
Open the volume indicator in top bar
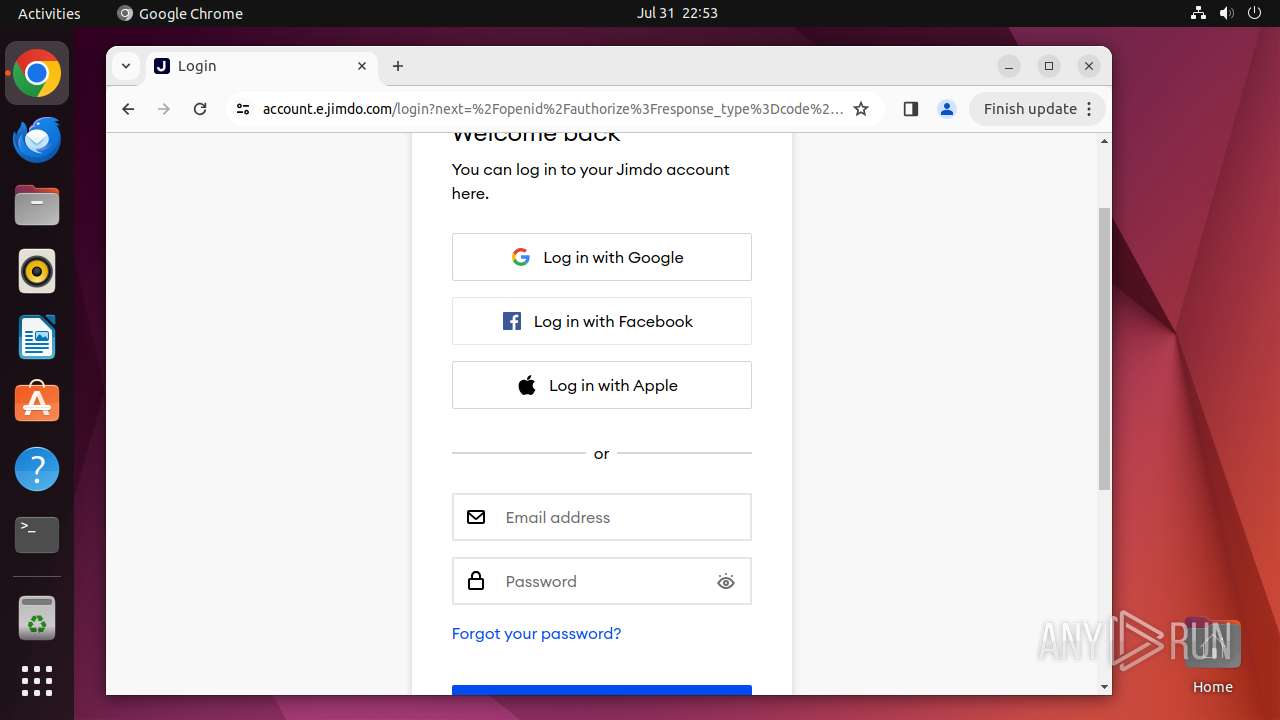pyautogui.click(x=1227, y=13)
